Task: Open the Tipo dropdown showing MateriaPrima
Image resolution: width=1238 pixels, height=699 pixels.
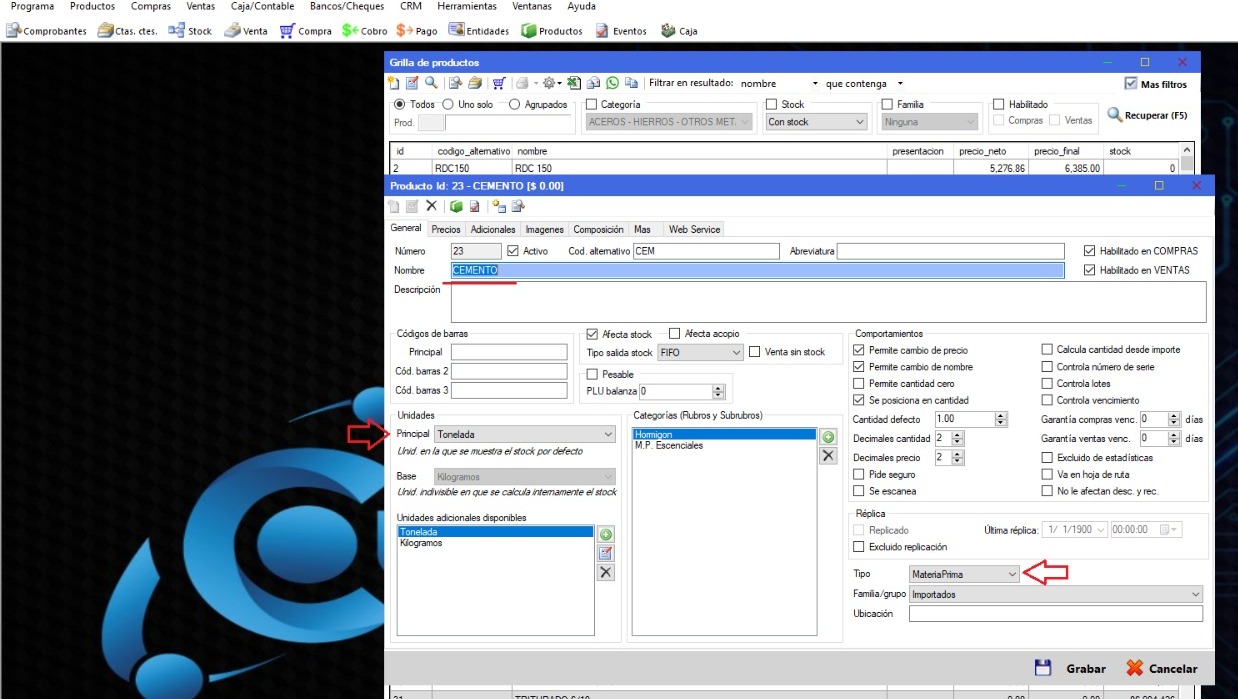Action: pyautogui.click(x=964, y=574)
